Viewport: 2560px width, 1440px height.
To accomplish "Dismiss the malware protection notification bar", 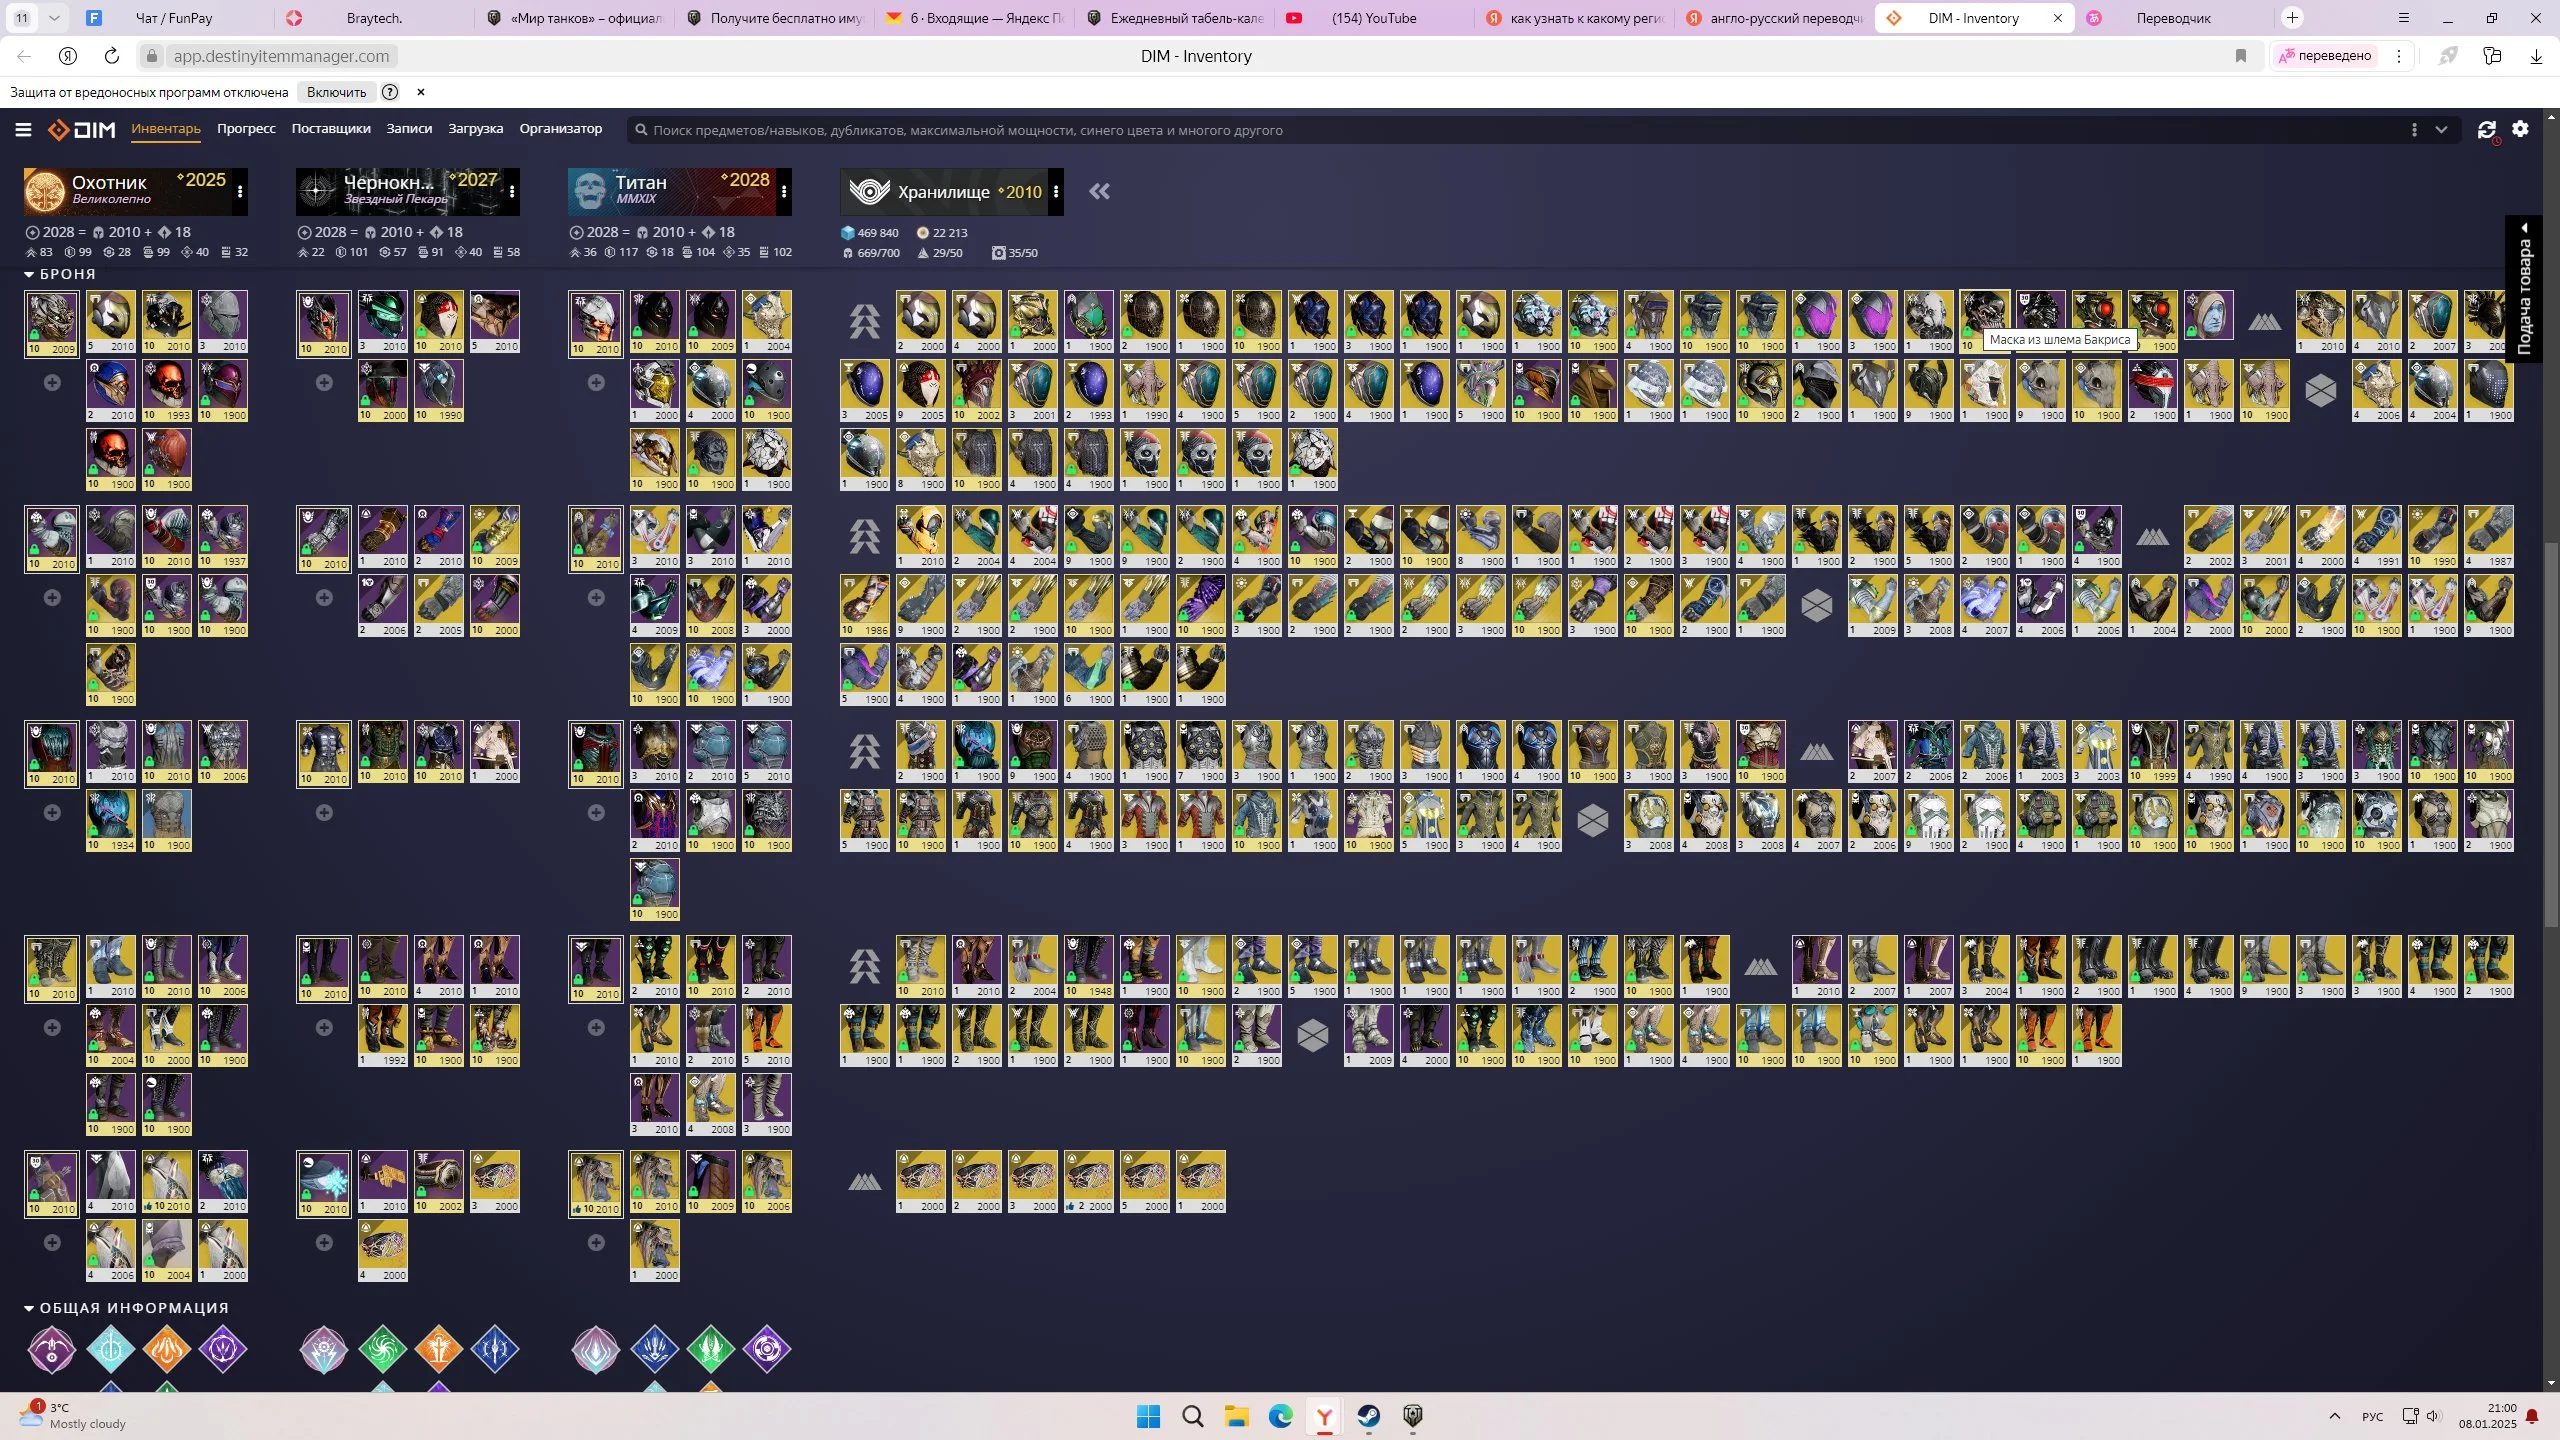I will (421, 92).
